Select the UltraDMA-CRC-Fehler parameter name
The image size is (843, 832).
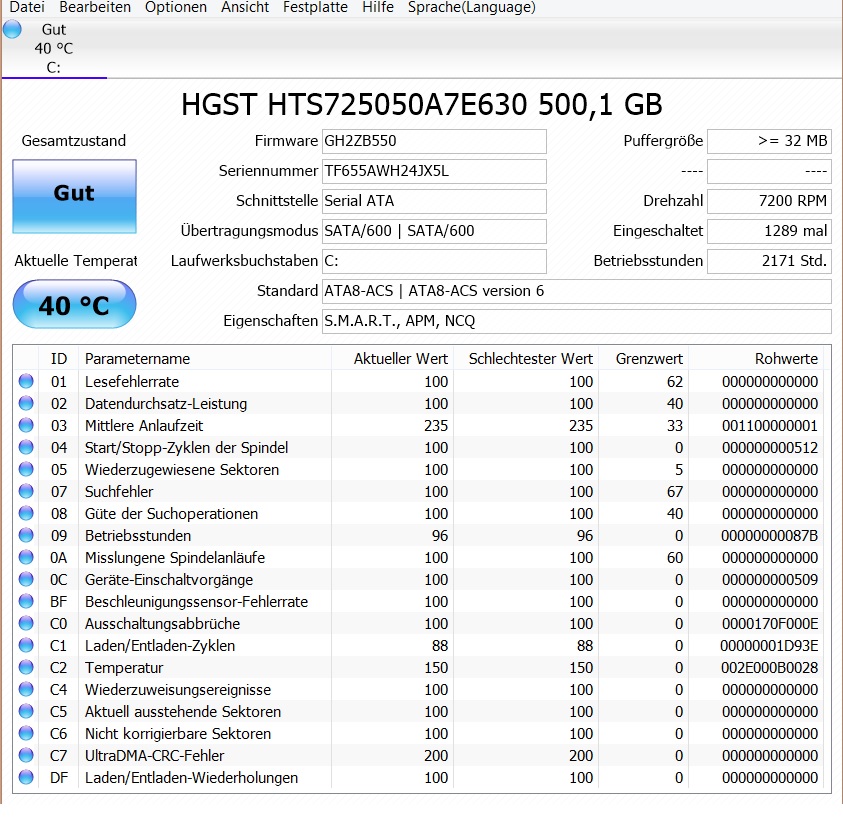[x=154, y=756]
